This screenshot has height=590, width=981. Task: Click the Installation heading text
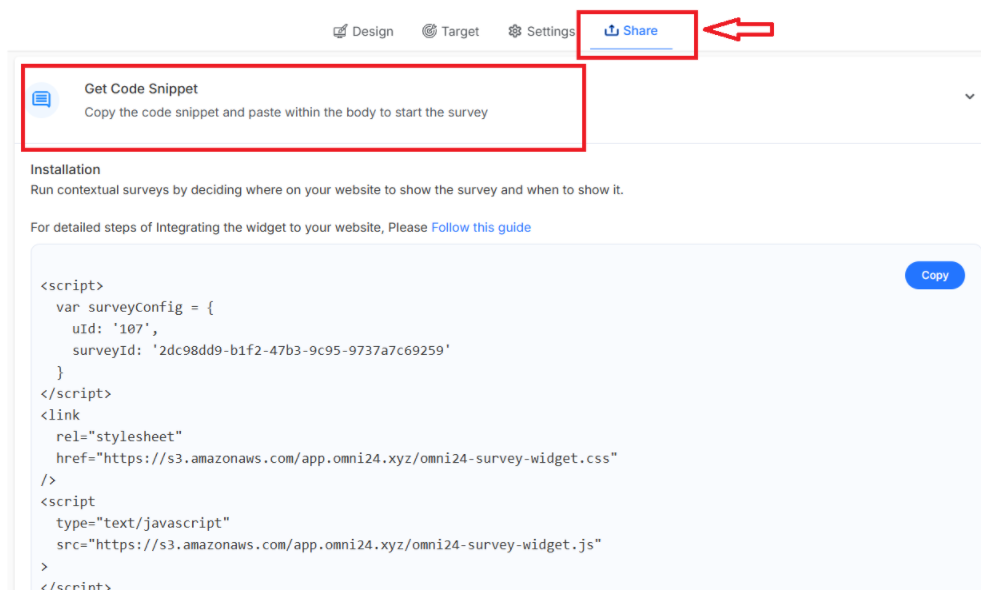[x=65, y=170]
